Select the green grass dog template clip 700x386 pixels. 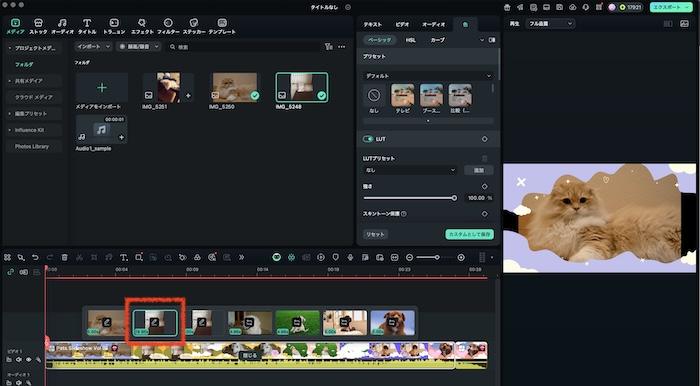coord(298,323)
